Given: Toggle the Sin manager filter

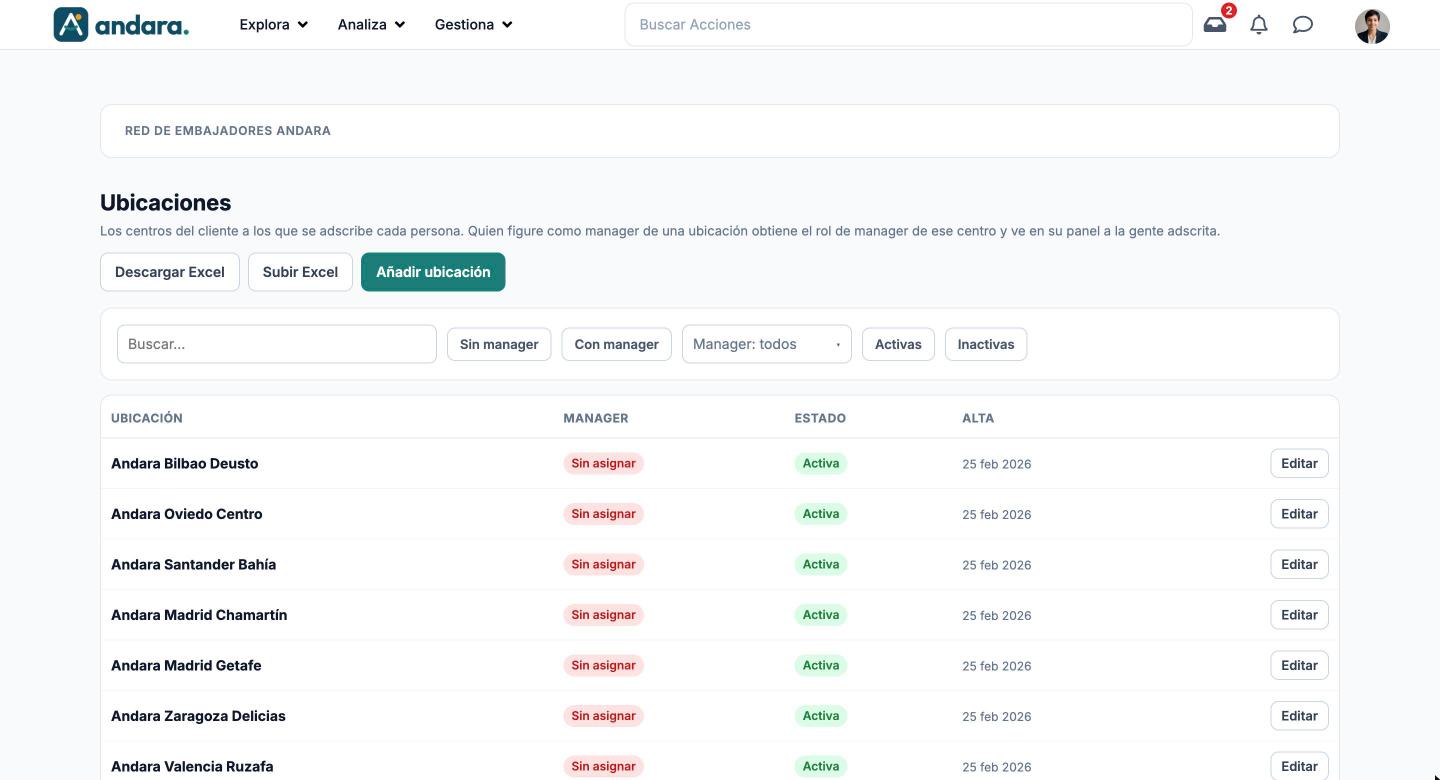Looking at the screenshot, I should coord(499,344).
